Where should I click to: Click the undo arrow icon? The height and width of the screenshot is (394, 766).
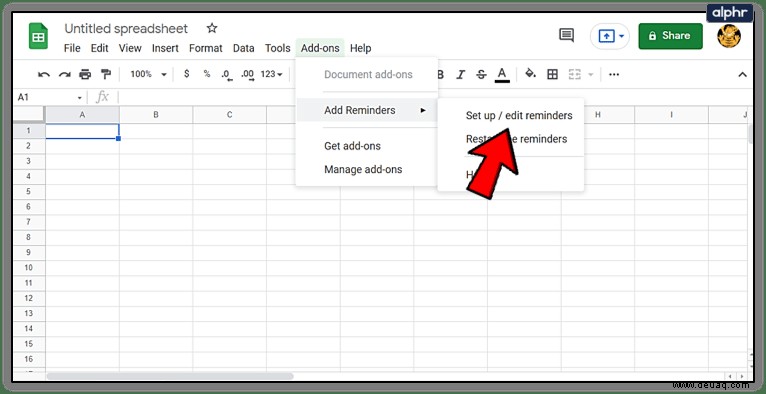[44, 75]
